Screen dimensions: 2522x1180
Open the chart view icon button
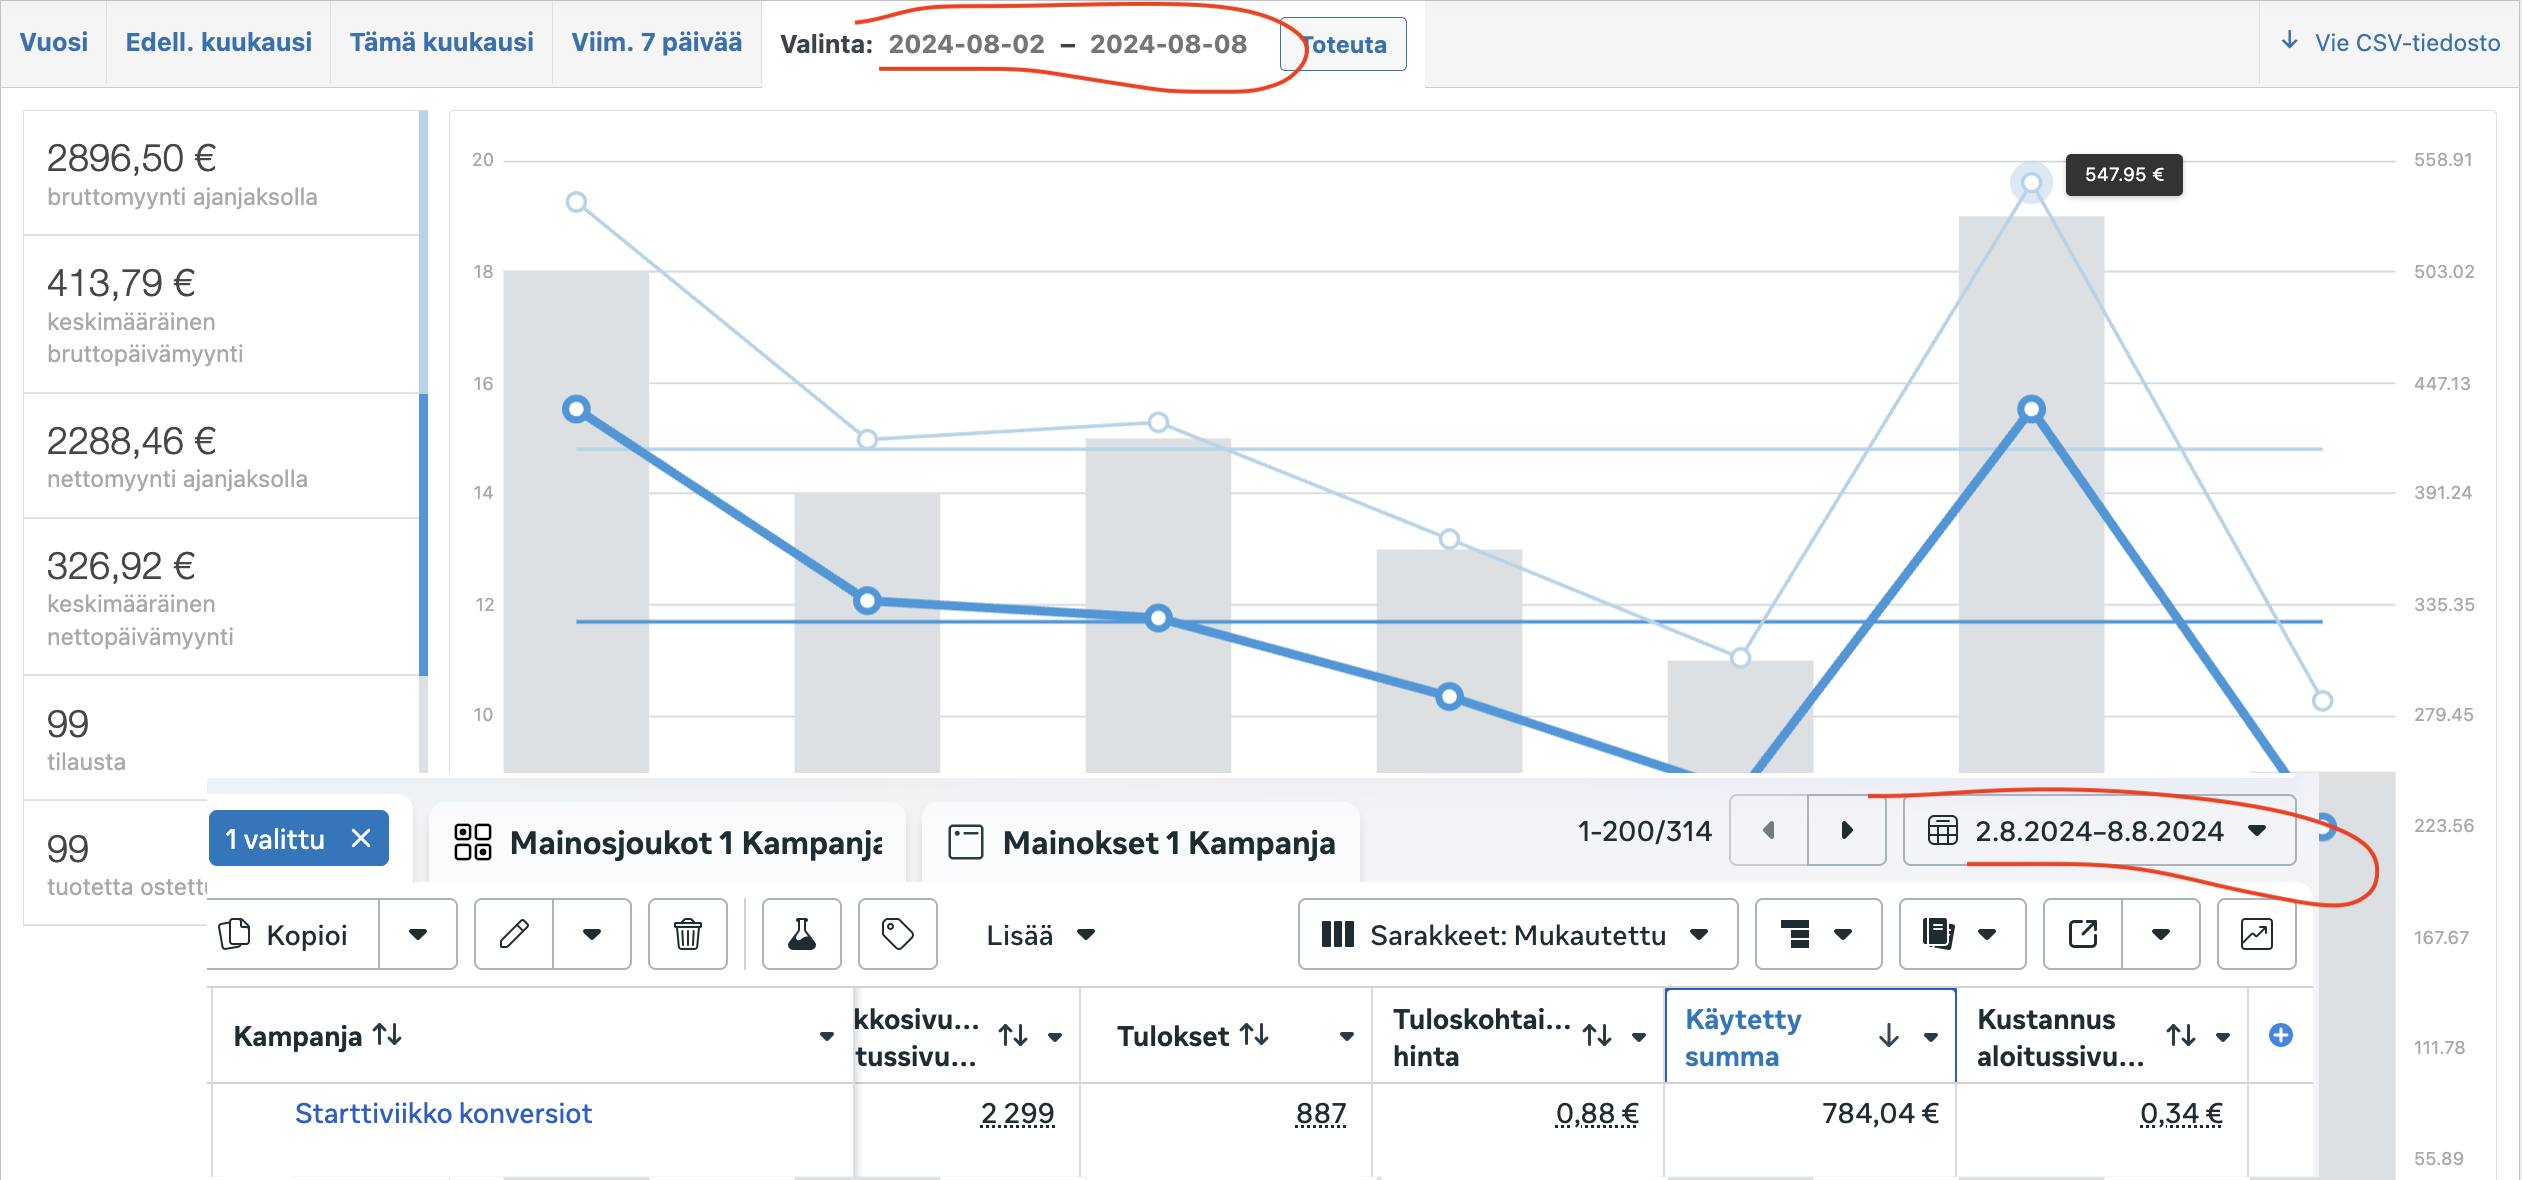(x=2256, y=934)
